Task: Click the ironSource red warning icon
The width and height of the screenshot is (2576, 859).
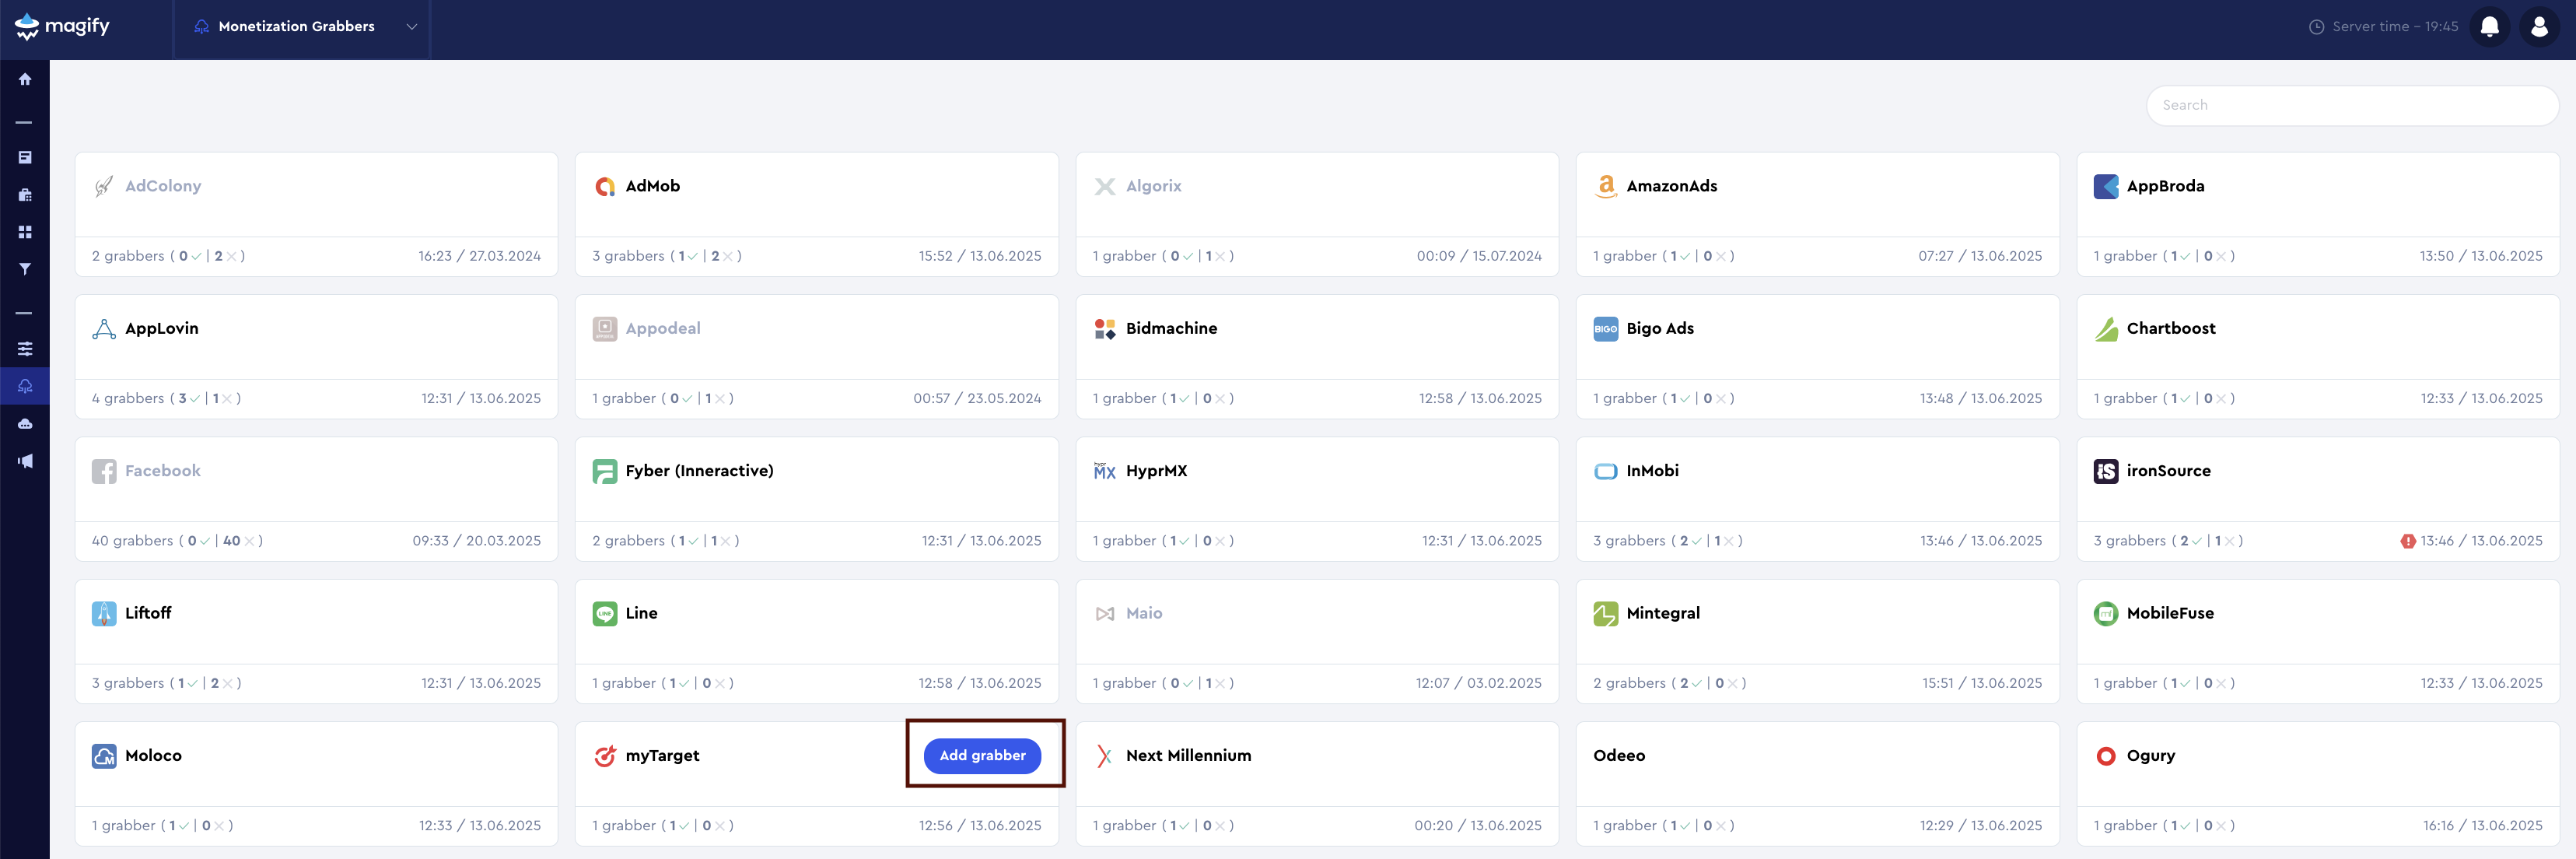Action: click(2407, 541)
